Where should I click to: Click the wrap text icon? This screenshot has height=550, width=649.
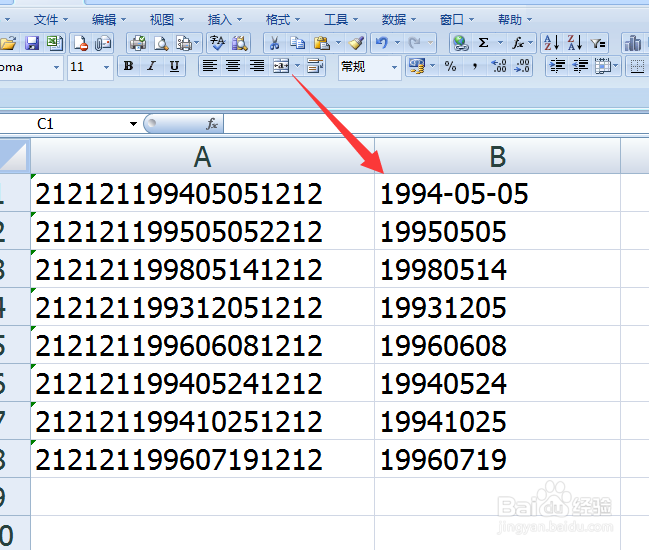[315, 66]
